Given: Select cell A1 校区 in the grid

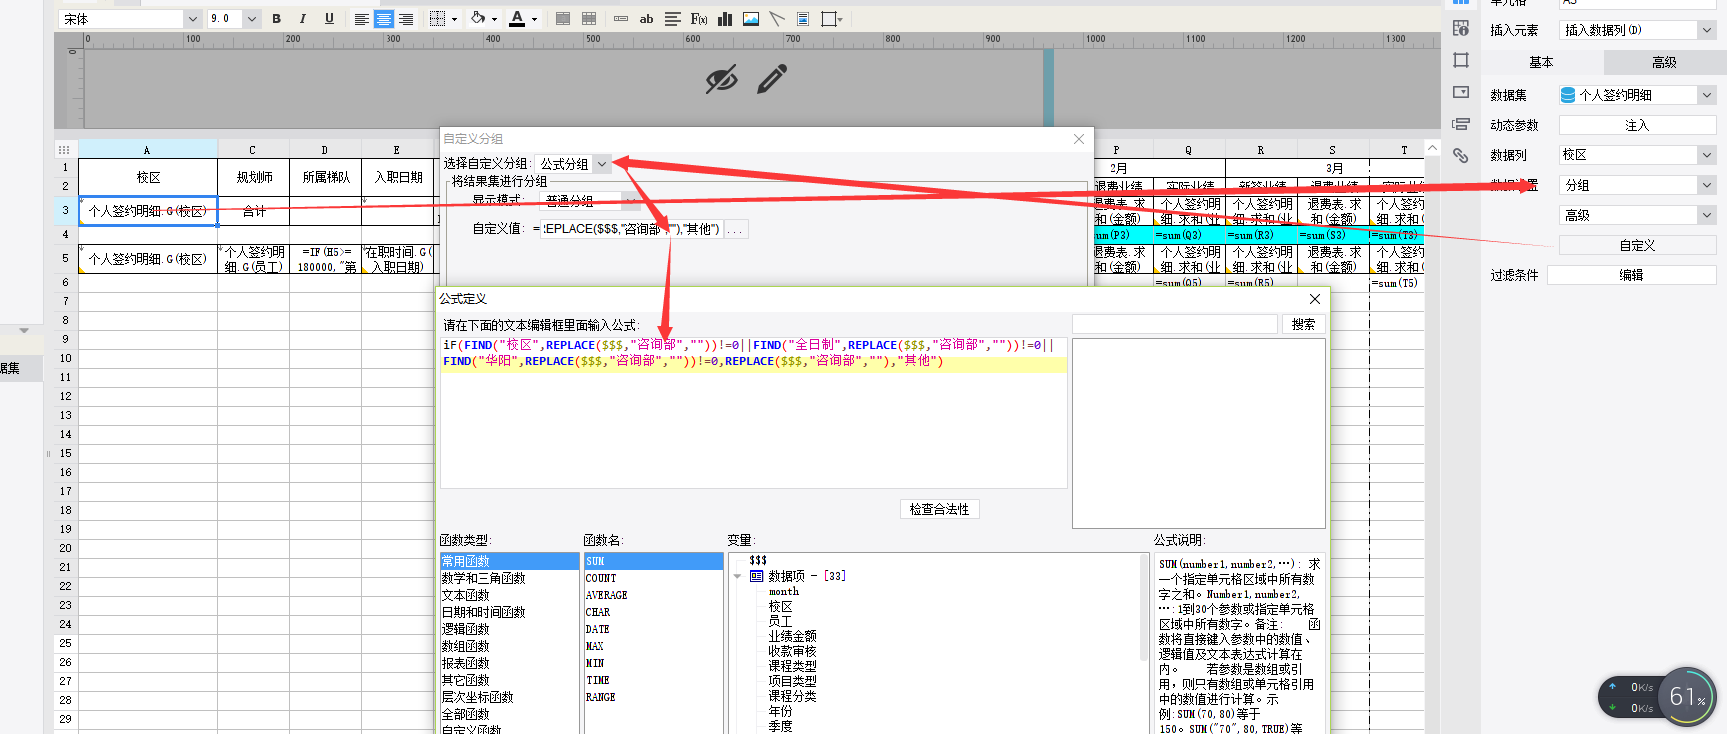Looking at the screenshot, I should (148, 177).
